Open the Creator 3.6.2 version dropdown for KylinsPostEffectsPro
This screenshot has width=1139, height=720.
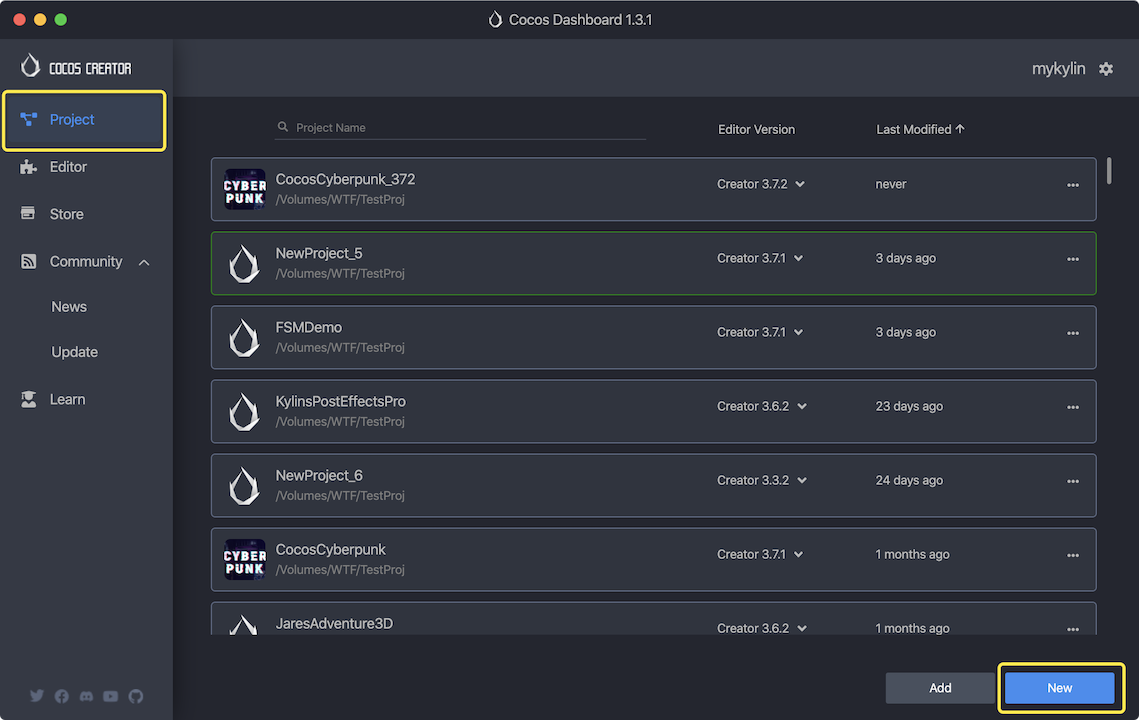coord(802,406)
